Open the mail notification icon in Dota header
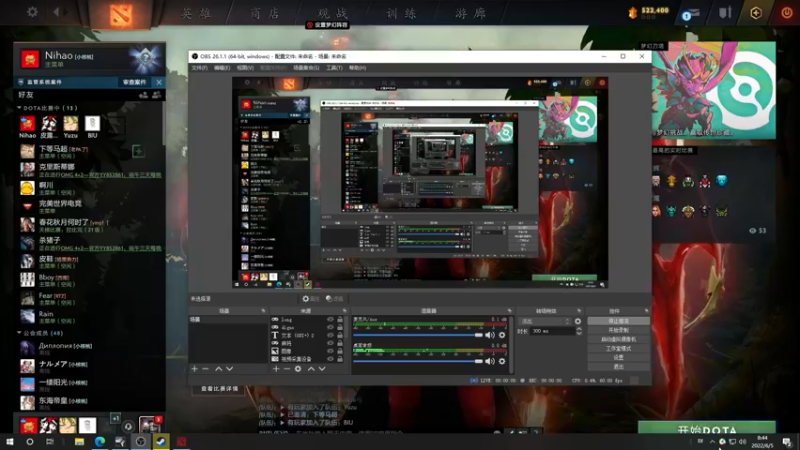This screenshot has height=450, width=800. click(x=690, y=14)
